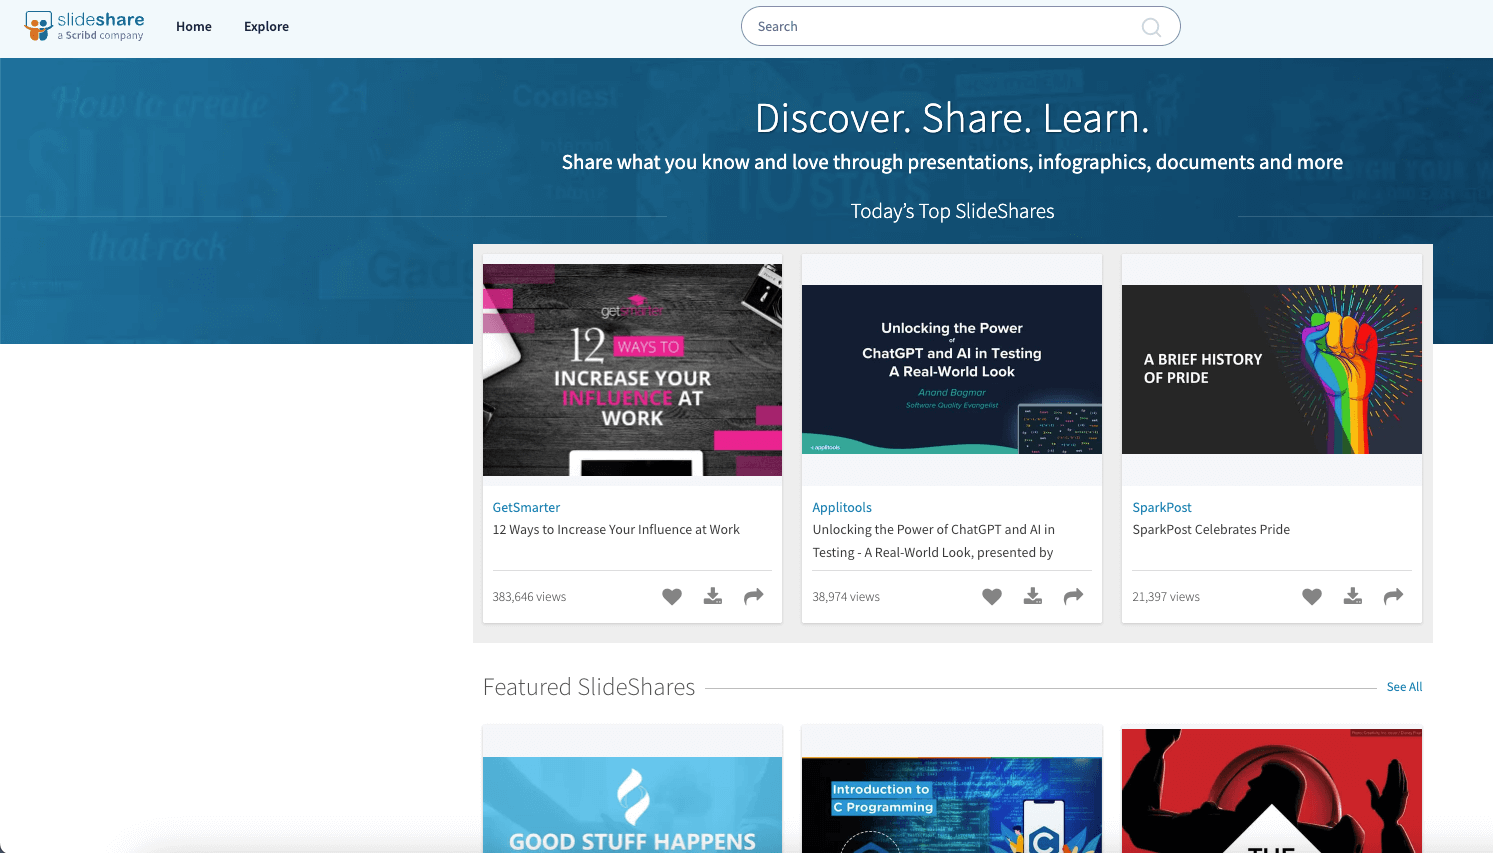Download the SparkPost slideshow
The width and height of the screenshot is (1493, 853).
(1353, 596)
